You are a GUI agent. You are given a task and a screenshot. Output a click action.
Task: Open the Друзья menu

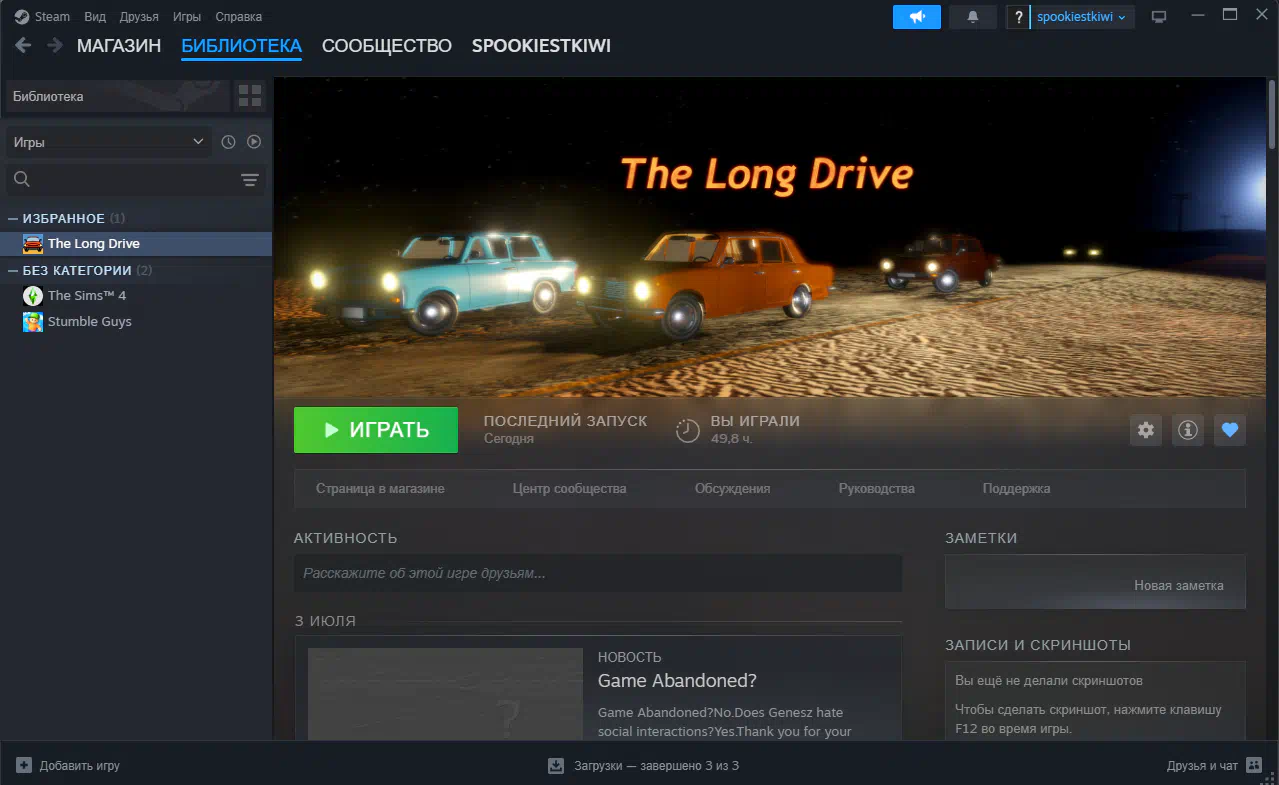tap(139, 17)
